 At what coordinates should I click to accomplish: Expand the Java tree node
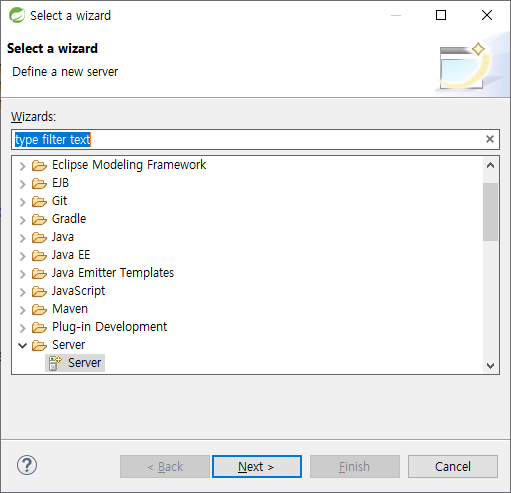22,238
